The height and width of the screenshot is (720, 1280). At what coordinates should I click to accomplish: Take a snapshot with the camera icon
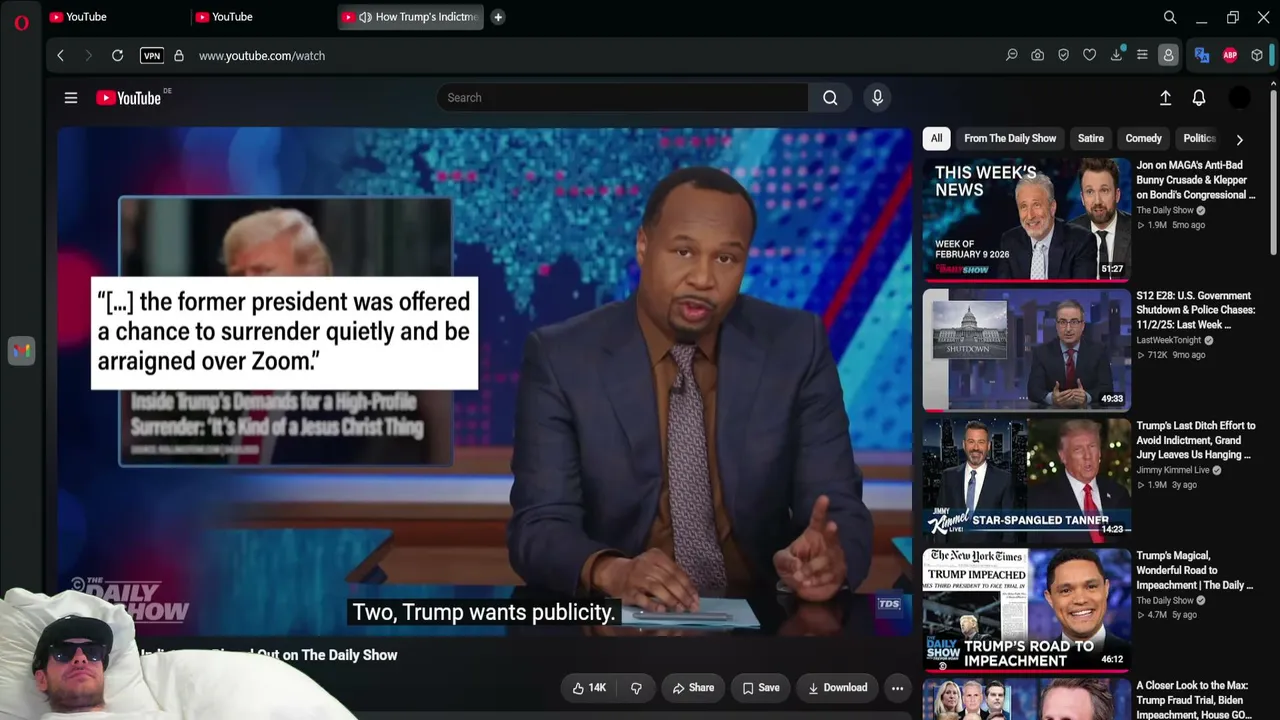[1038, 56]
